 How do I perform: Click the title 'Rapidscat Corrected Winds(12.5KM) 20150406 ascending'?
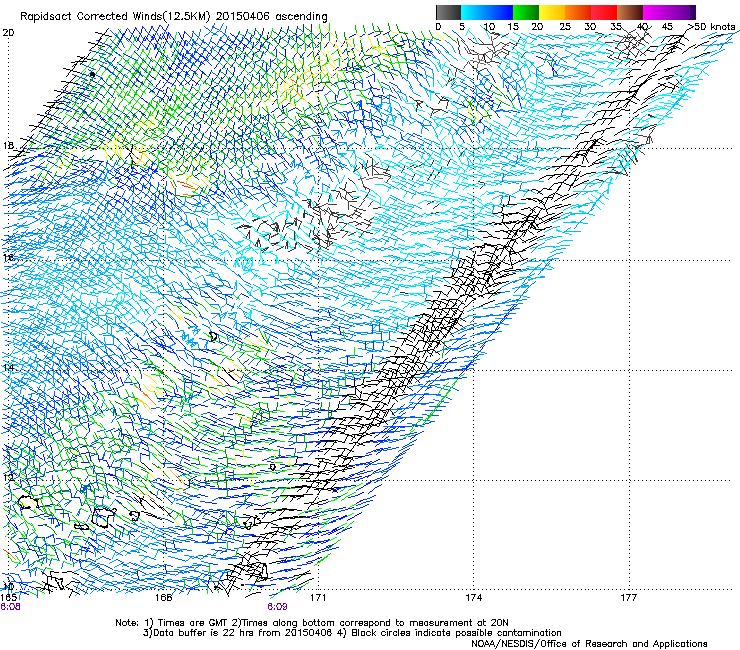(x=174, y=16)
